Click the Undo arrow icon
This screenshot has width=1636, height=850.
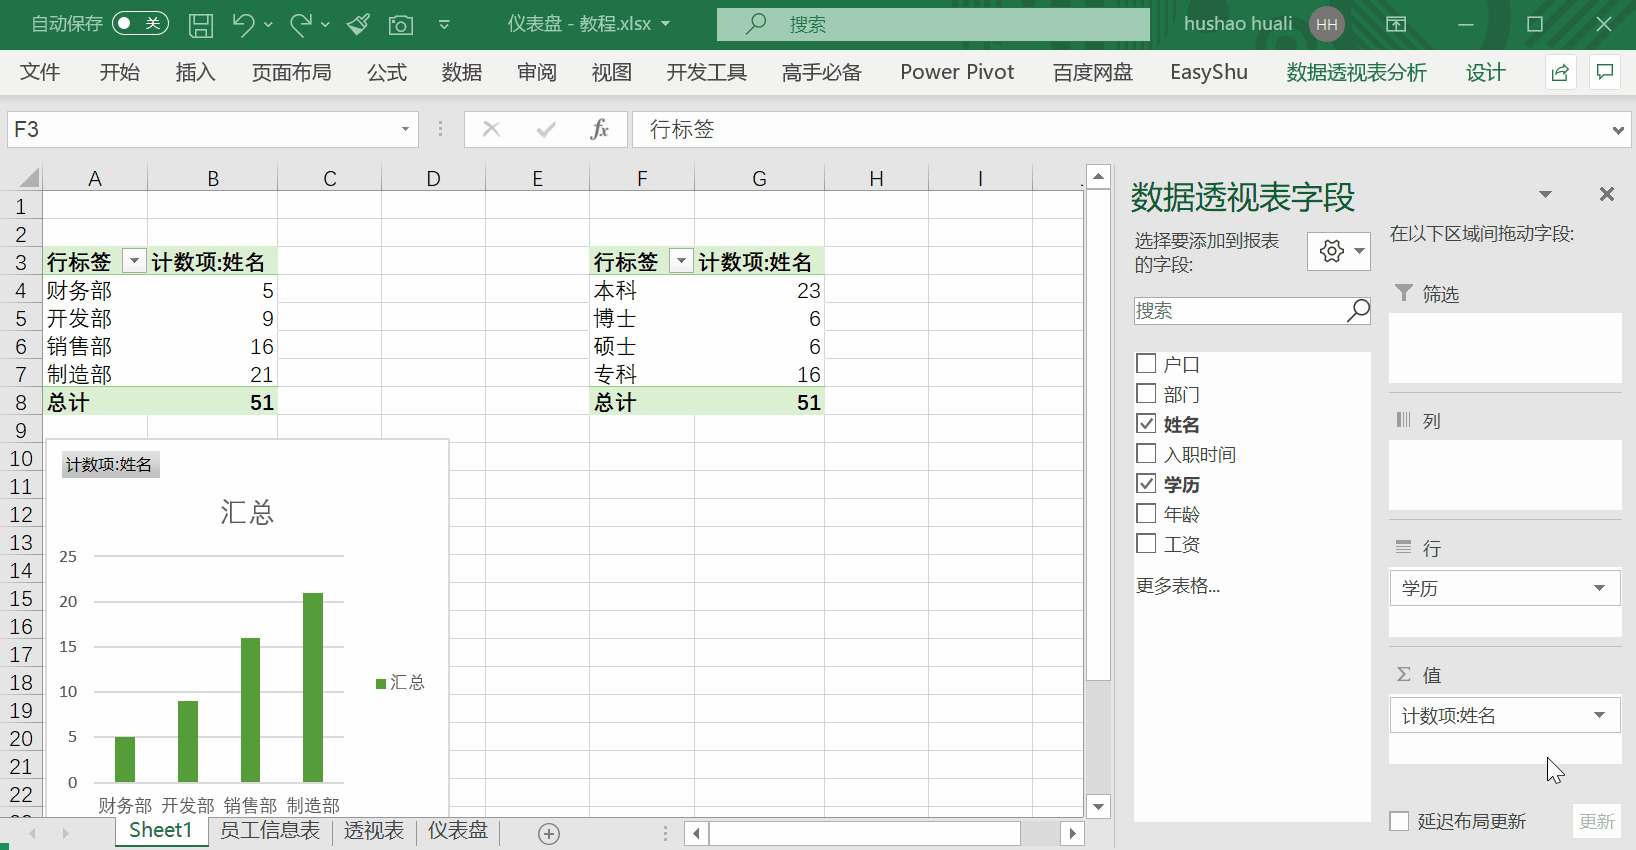pyautogui.click(x=243, y=25)
